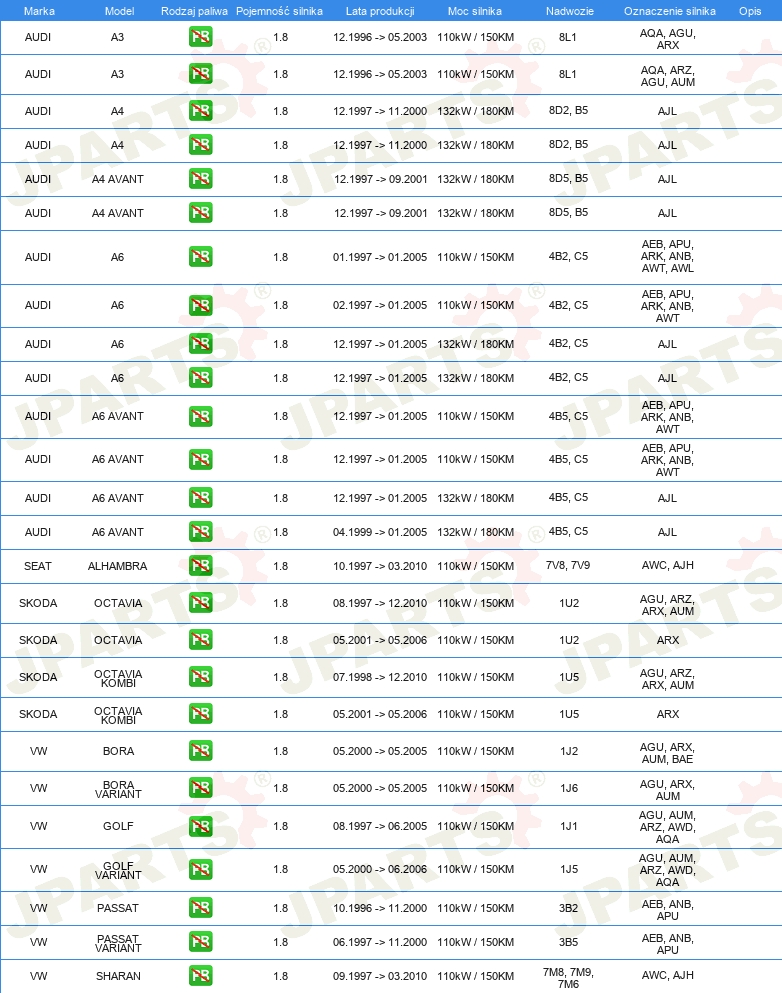782x993 pixels.
Task: Click fuel icon in VW Golf Variant row
Action: coord(201,870)
